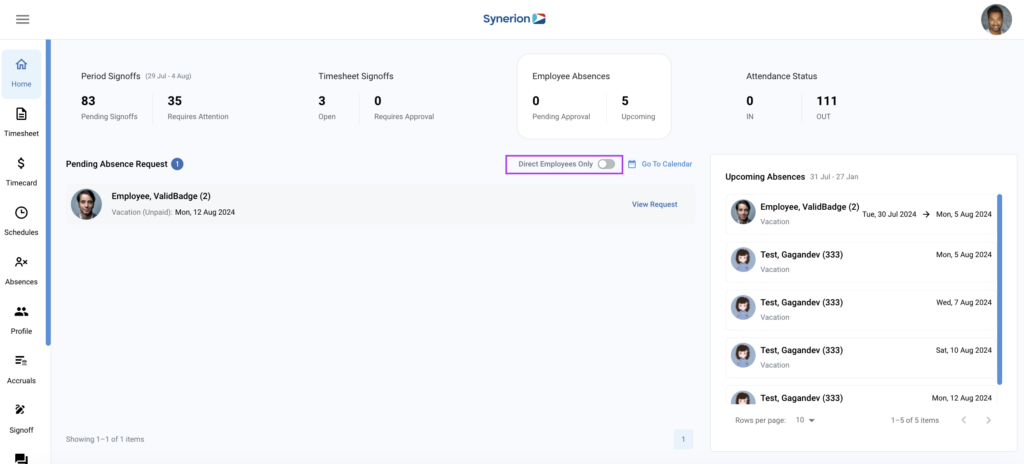Open the hamburger menu icon

pyautogui.click(x=23, y=20)
